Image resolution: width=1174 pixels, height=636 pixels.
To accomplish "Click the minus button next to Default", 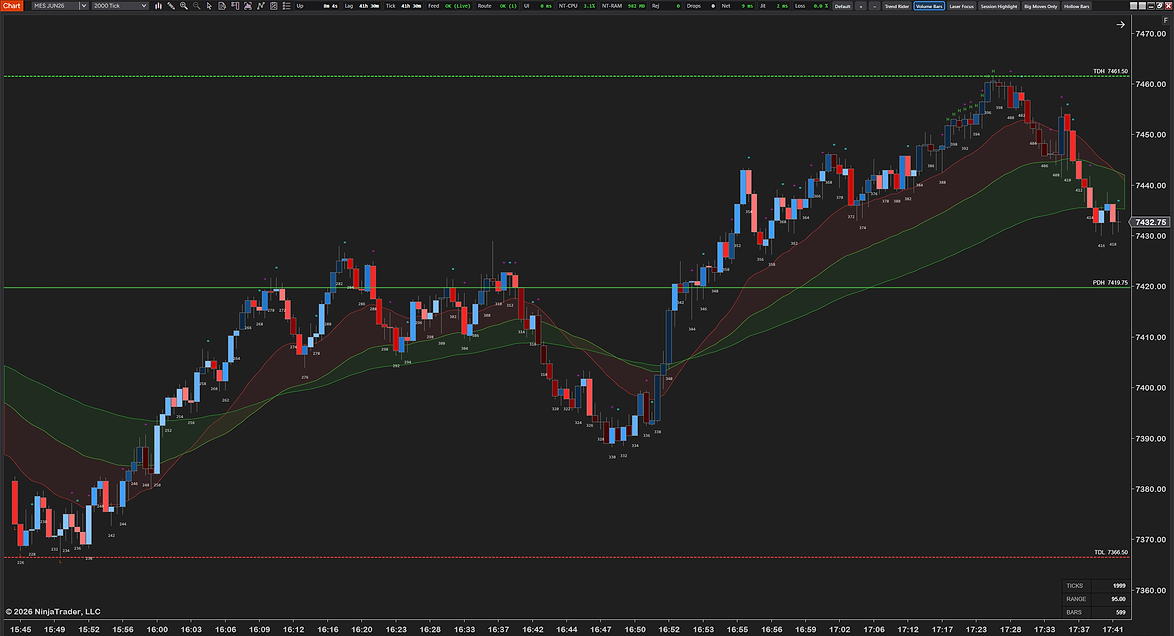I will [875, 6].
